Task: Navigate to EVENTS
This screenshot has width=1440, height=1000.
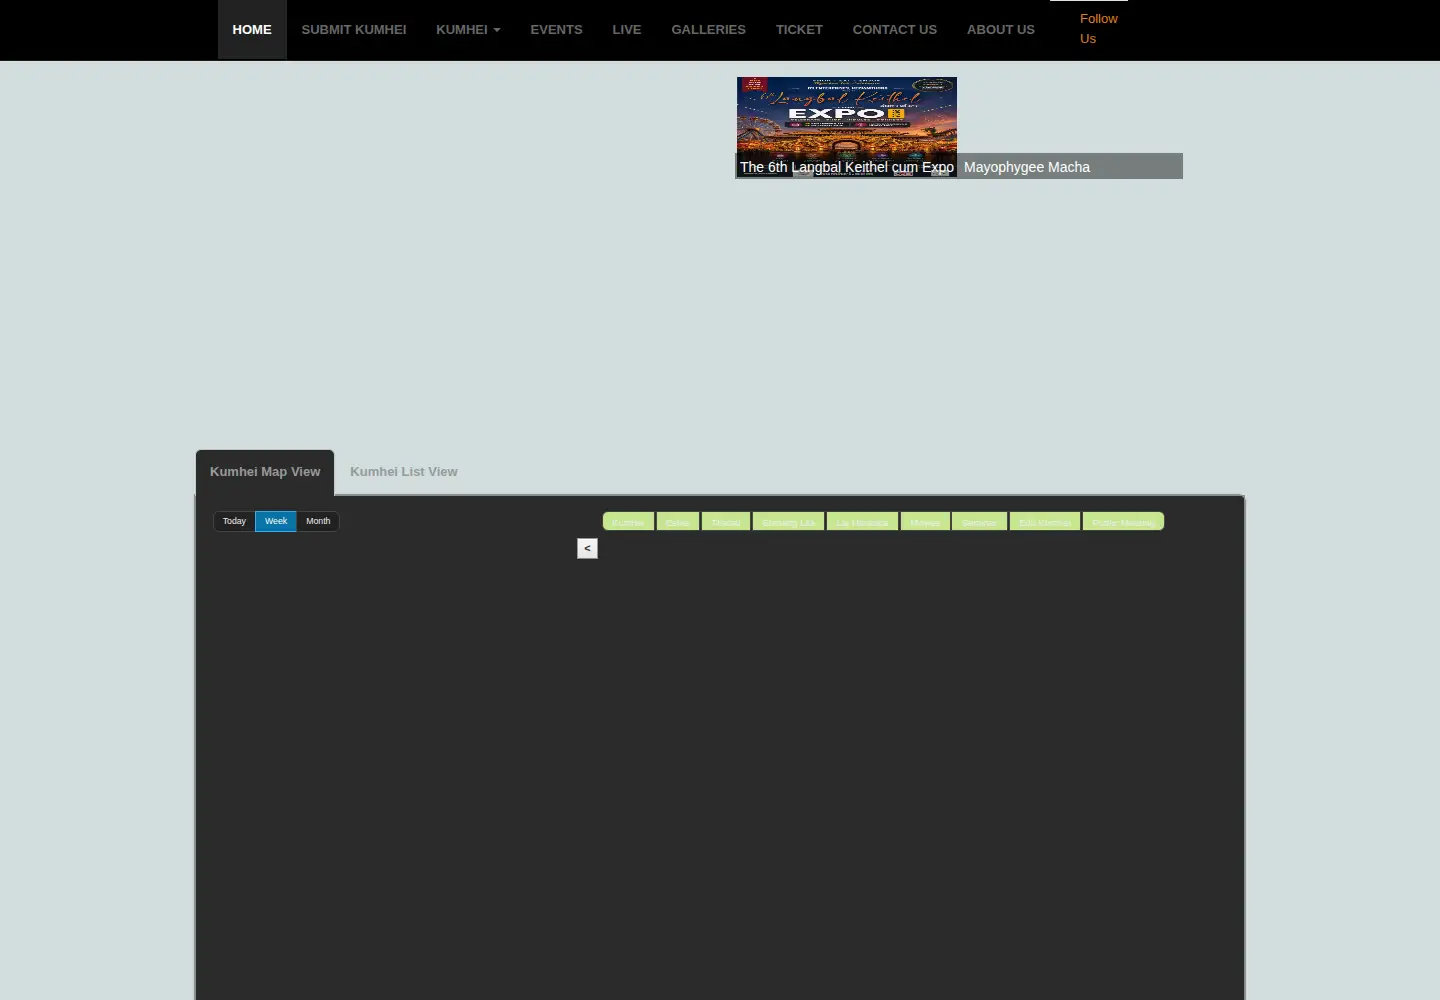Action: pos(556,30)
